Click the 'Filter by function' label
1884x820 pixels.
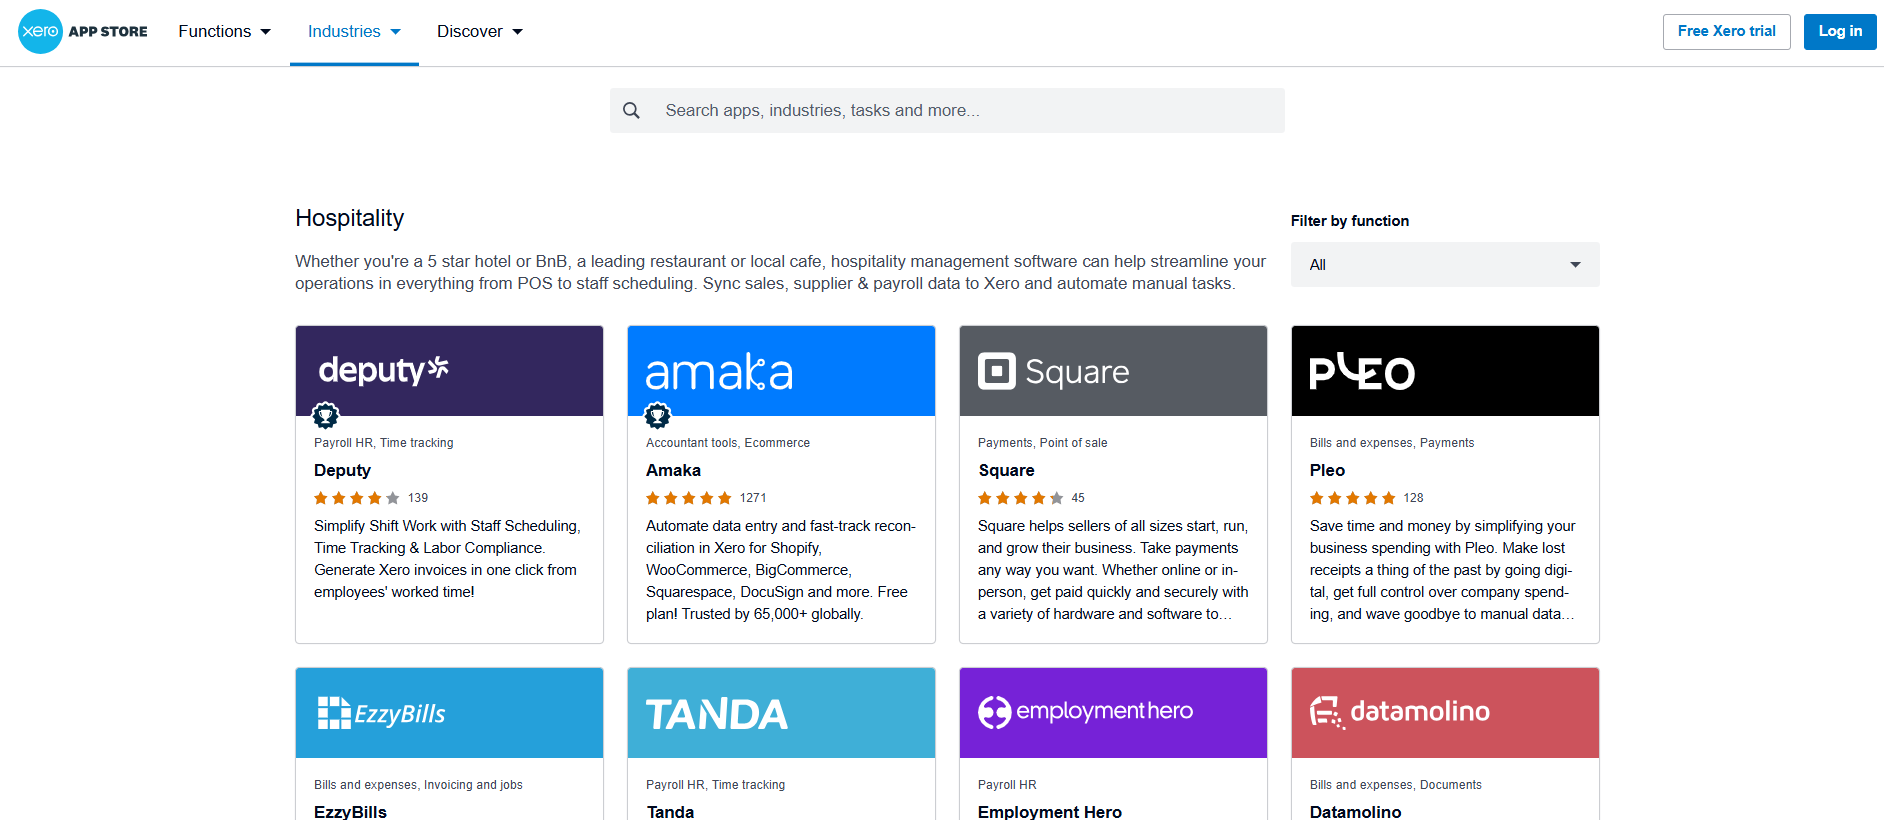pyautogui.click(x=1350, y=221)
